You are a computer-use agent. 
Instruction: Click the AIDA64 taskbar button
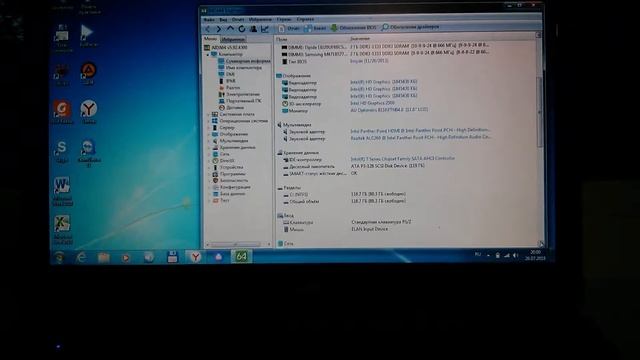[241, 256]
